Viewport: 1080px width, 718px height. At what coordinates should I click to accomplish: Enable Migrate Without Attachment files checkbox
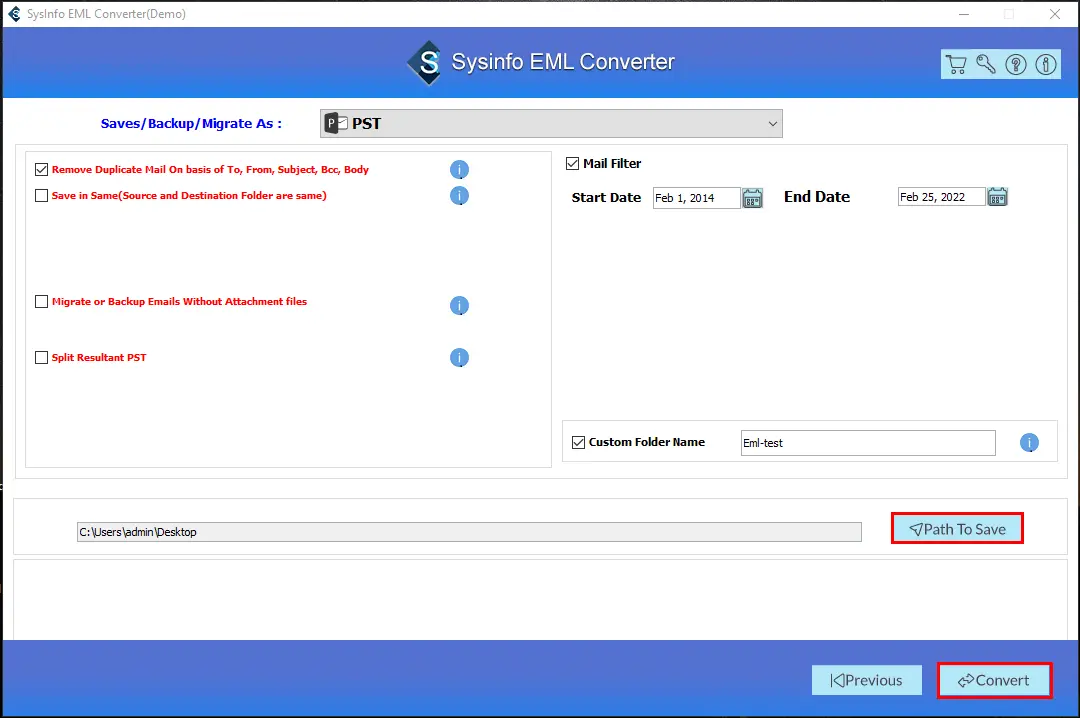41,302
